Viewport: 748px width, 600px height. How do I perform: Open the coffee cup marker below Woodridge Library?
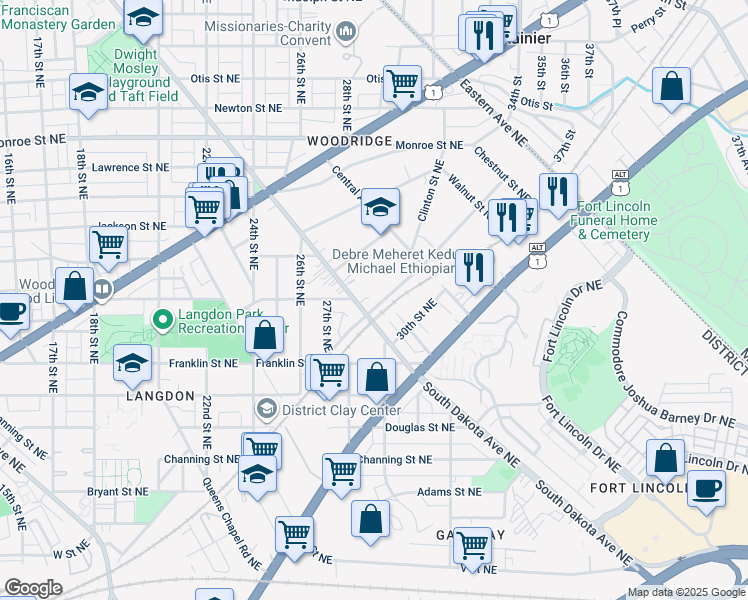pos(10,313)
